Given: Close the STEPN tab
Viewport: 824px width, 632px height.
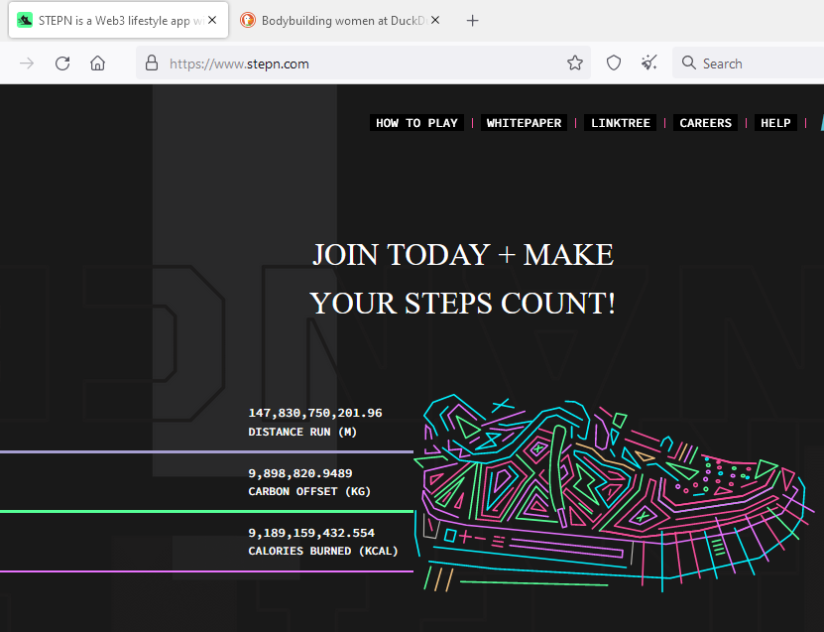Looking at the screenshot, I should (212, 20).
